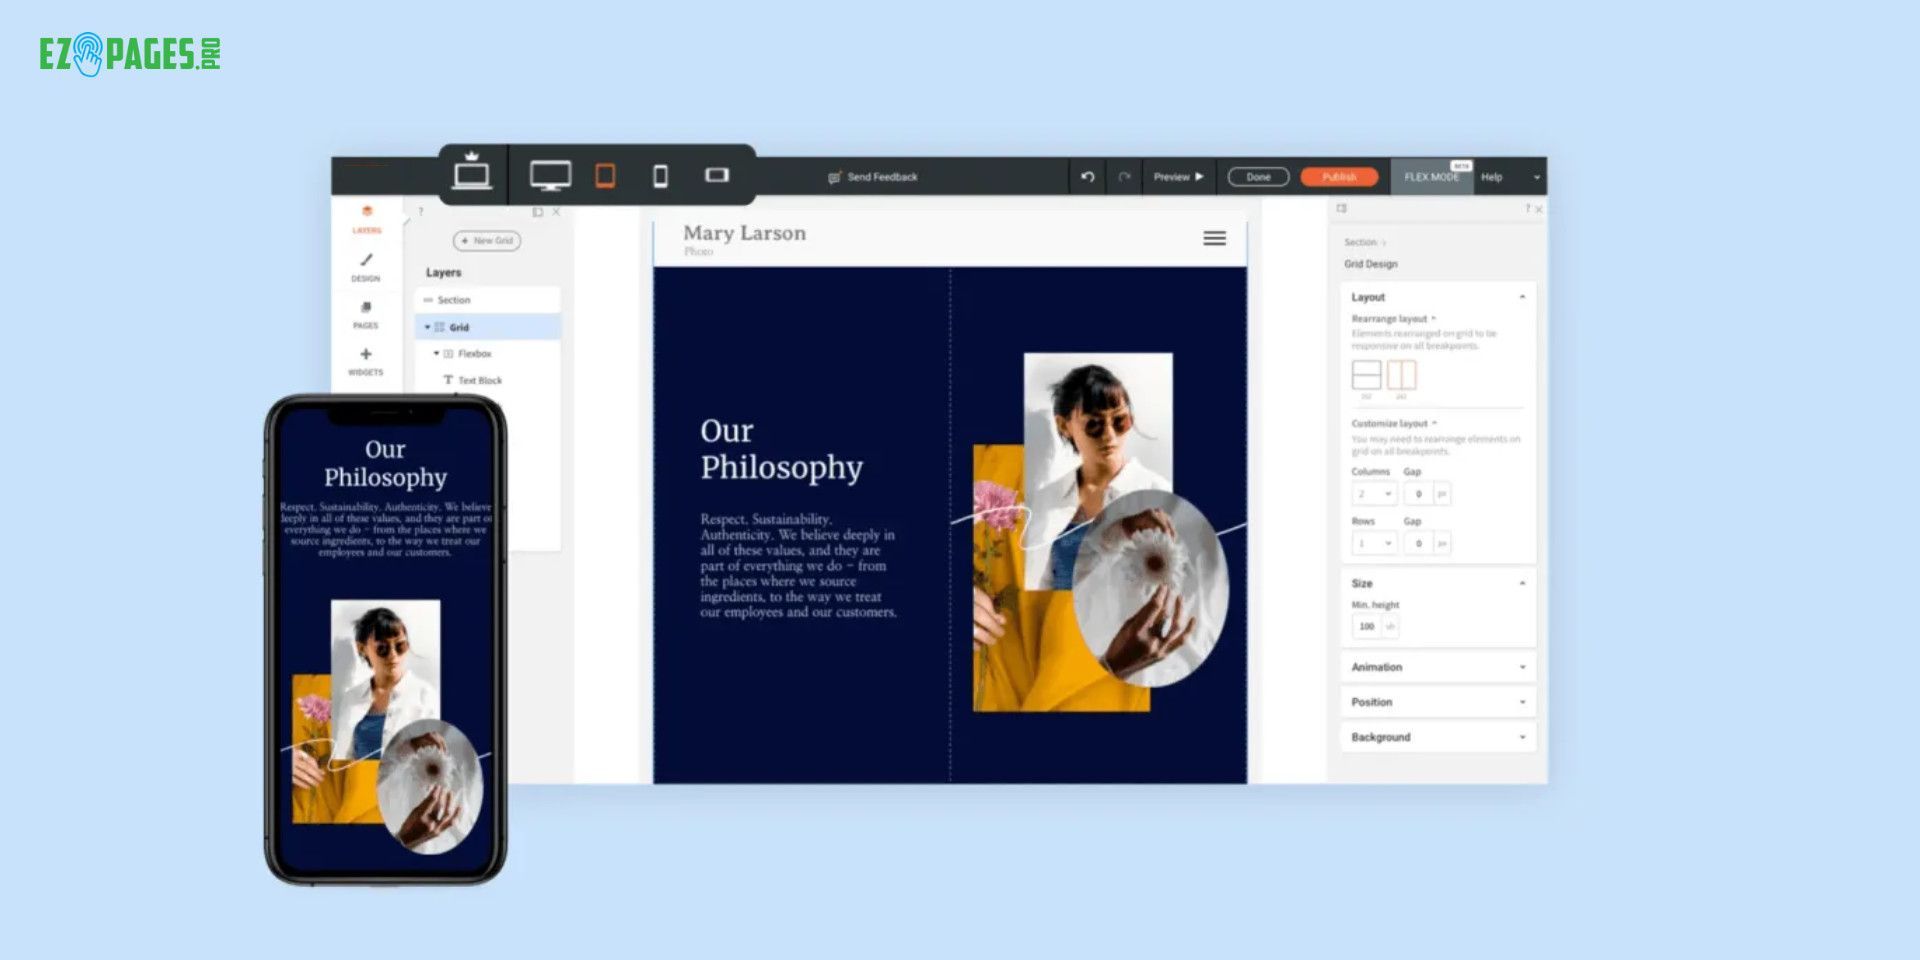Click the woman's photo in the phone mockup
1920x960 pixels.
coord(386,680)
